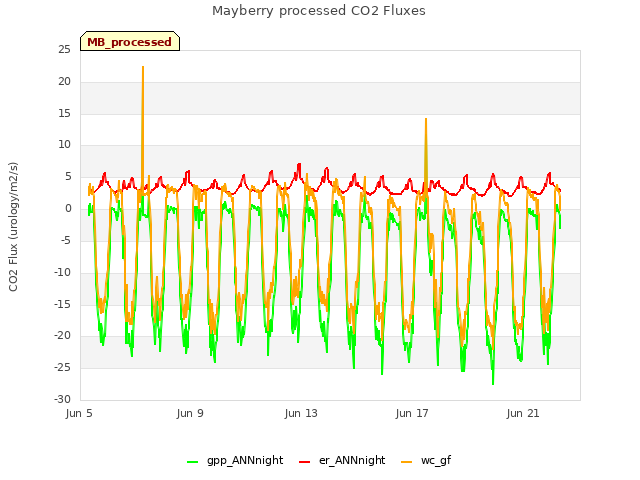
Task: Click the Jun 5 x-axis label
Action: (x=79, y=413)
